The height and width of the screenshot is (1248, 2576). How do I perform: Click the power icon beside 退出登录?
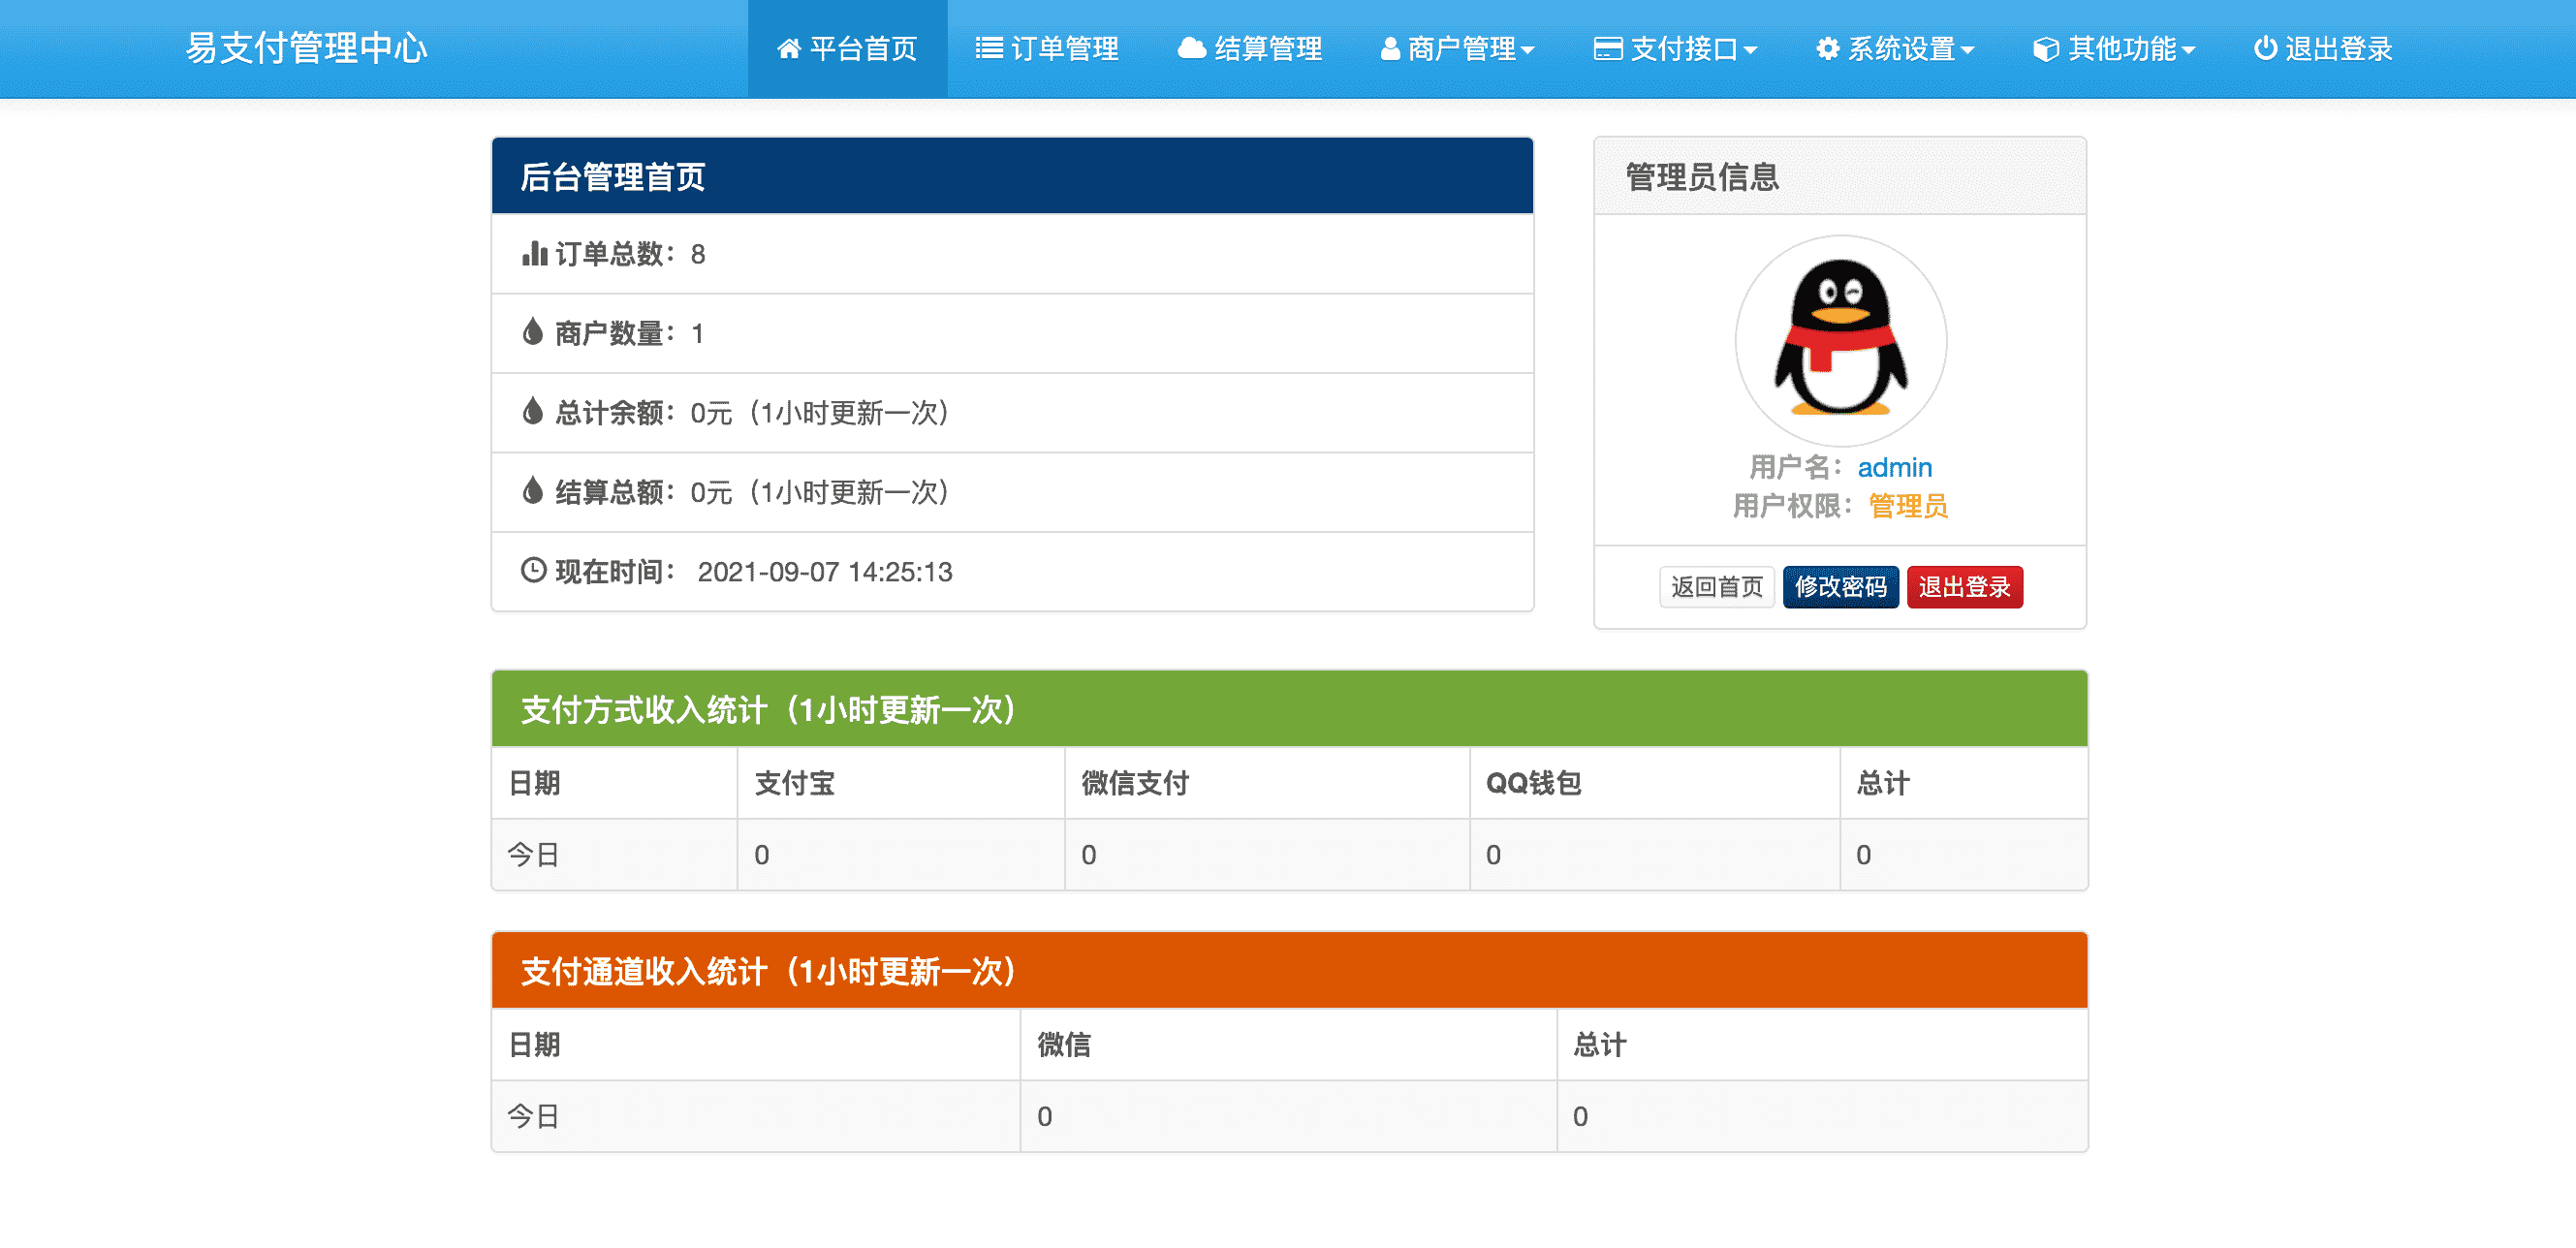coord(2265,49)
